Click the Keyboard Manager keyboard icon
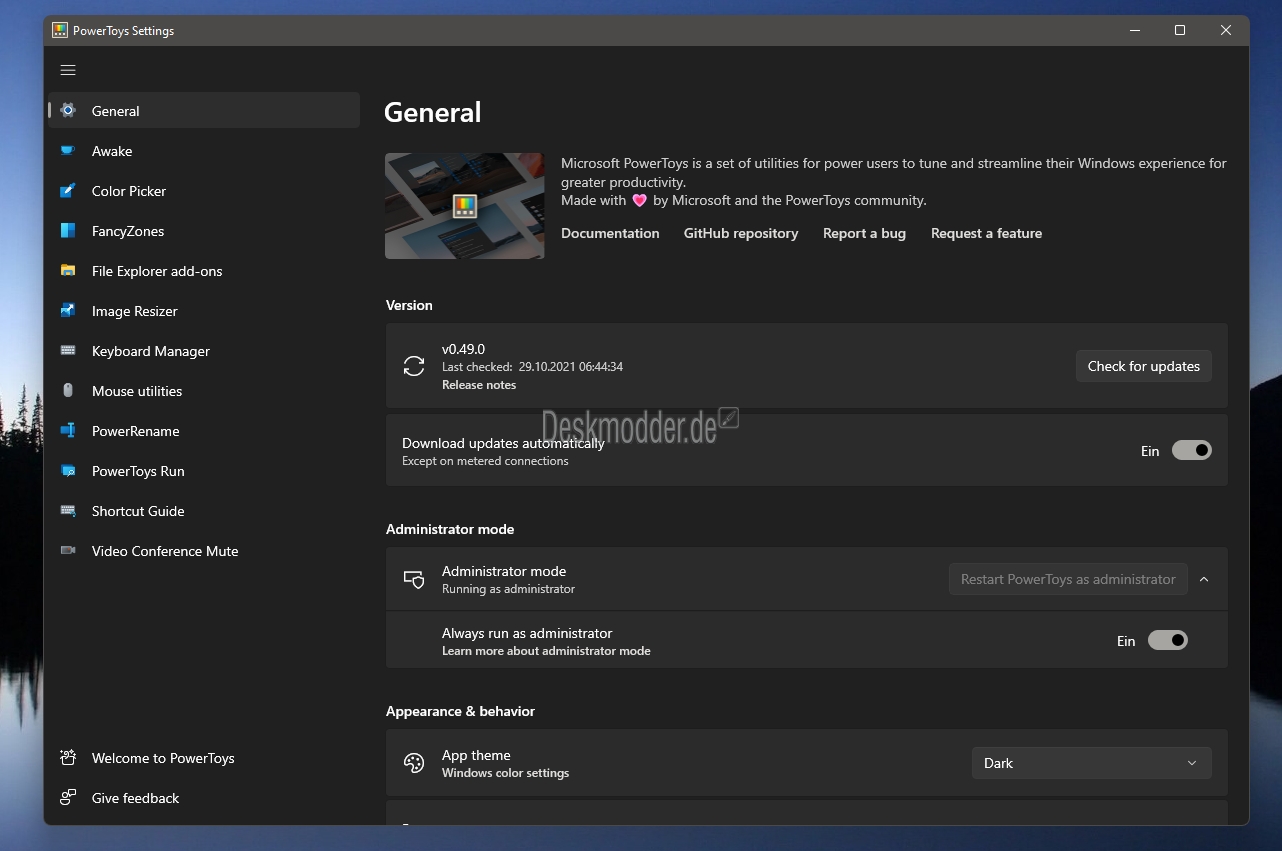Image resolution: width=1282 pixels, height=851 pixels. click(68, 351)
